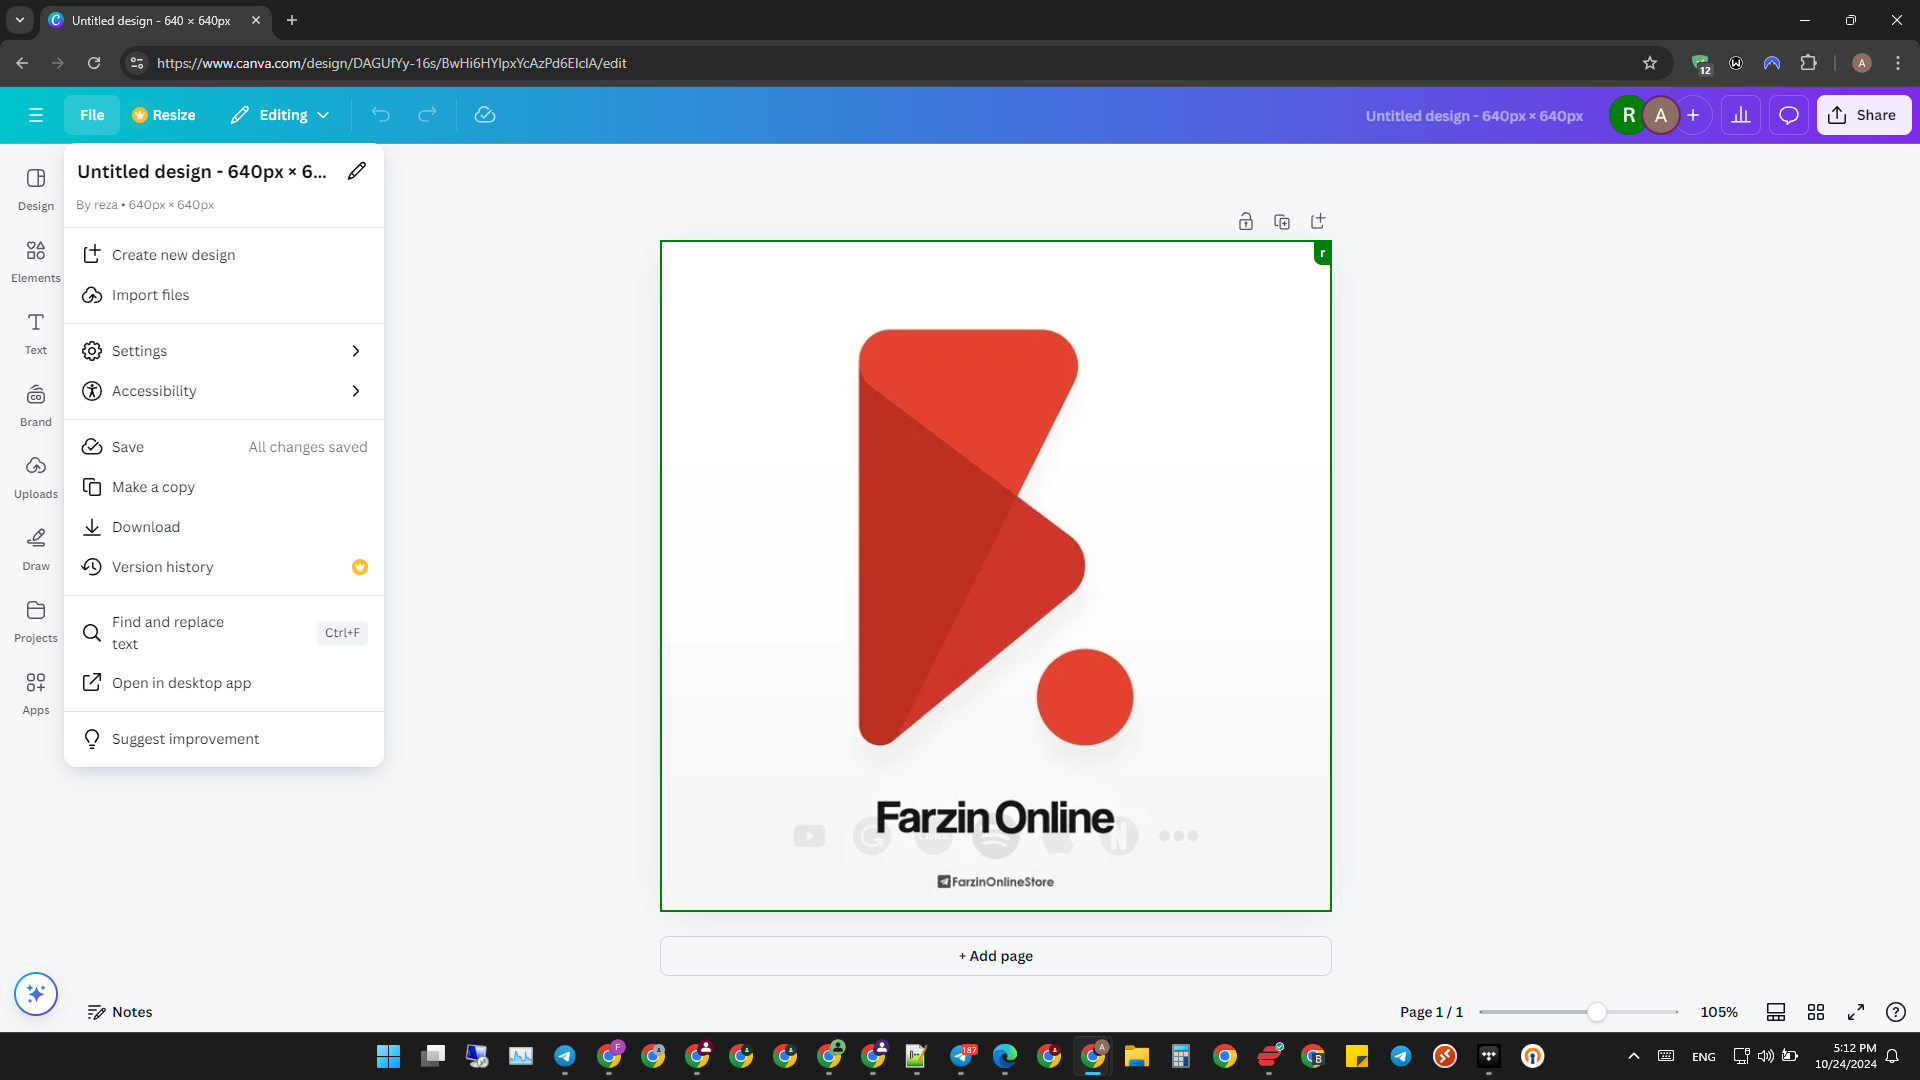Open the help question mark
1920x1080 pixels.
[x=1896, y=1012]
